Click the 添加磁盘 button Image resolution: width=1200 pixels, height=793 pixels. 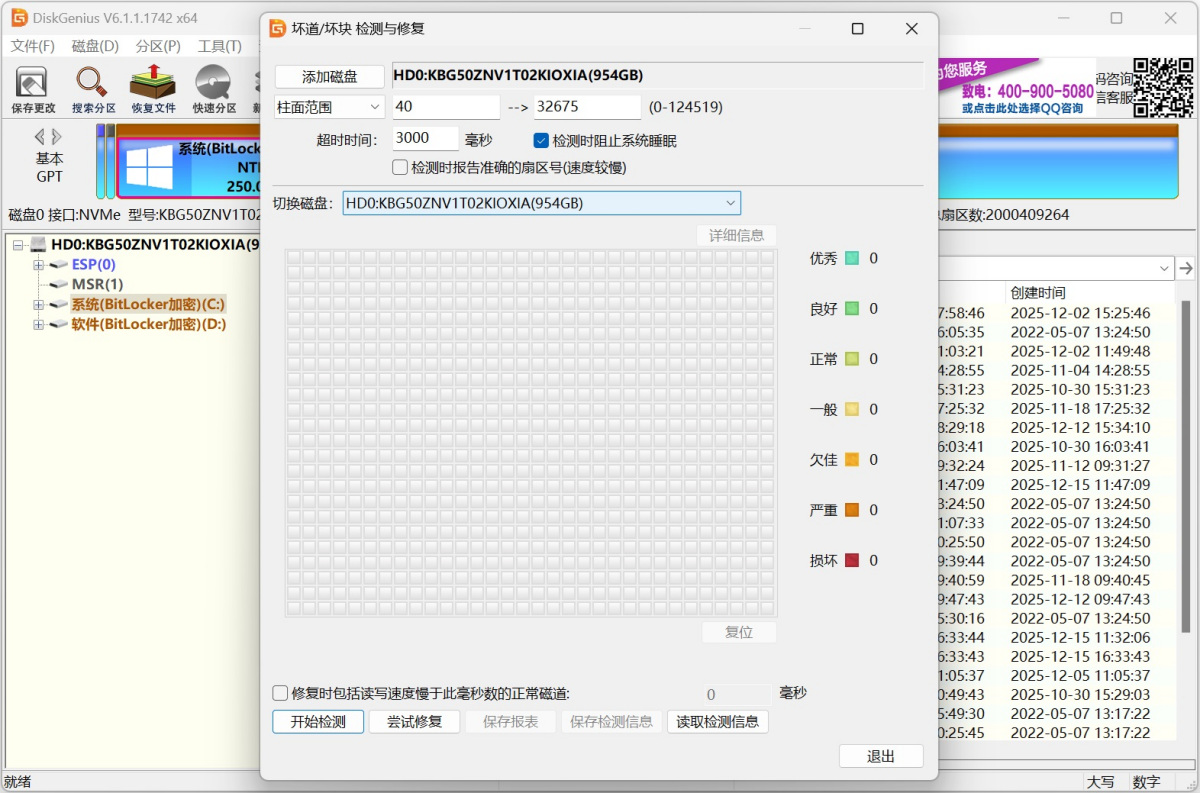coord(329,76)
